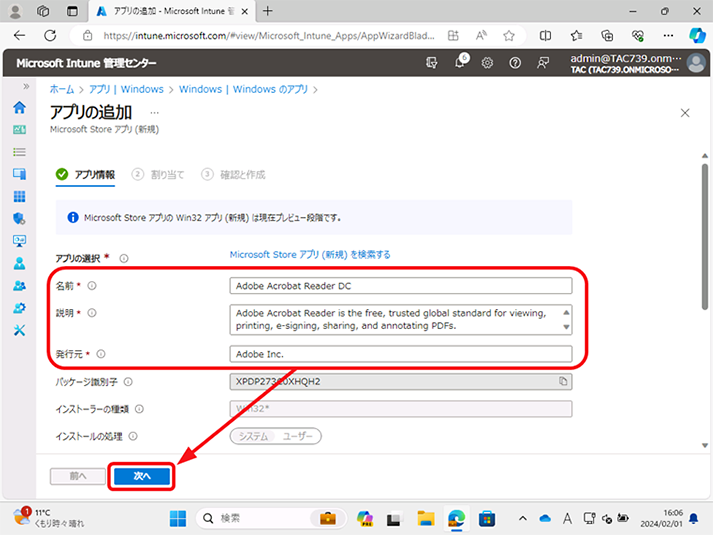713x535 pixels.
Task: Show info tooltip for アプリの選択
Action: (x=124, y=259)
